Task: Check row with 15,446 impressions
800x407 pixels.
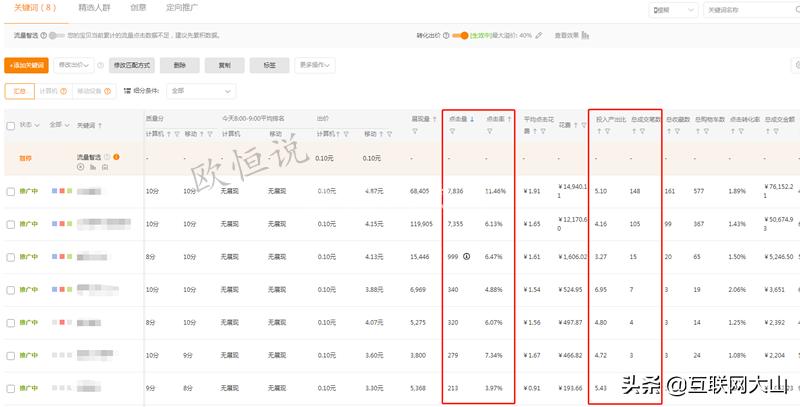Action: point(10,258)
